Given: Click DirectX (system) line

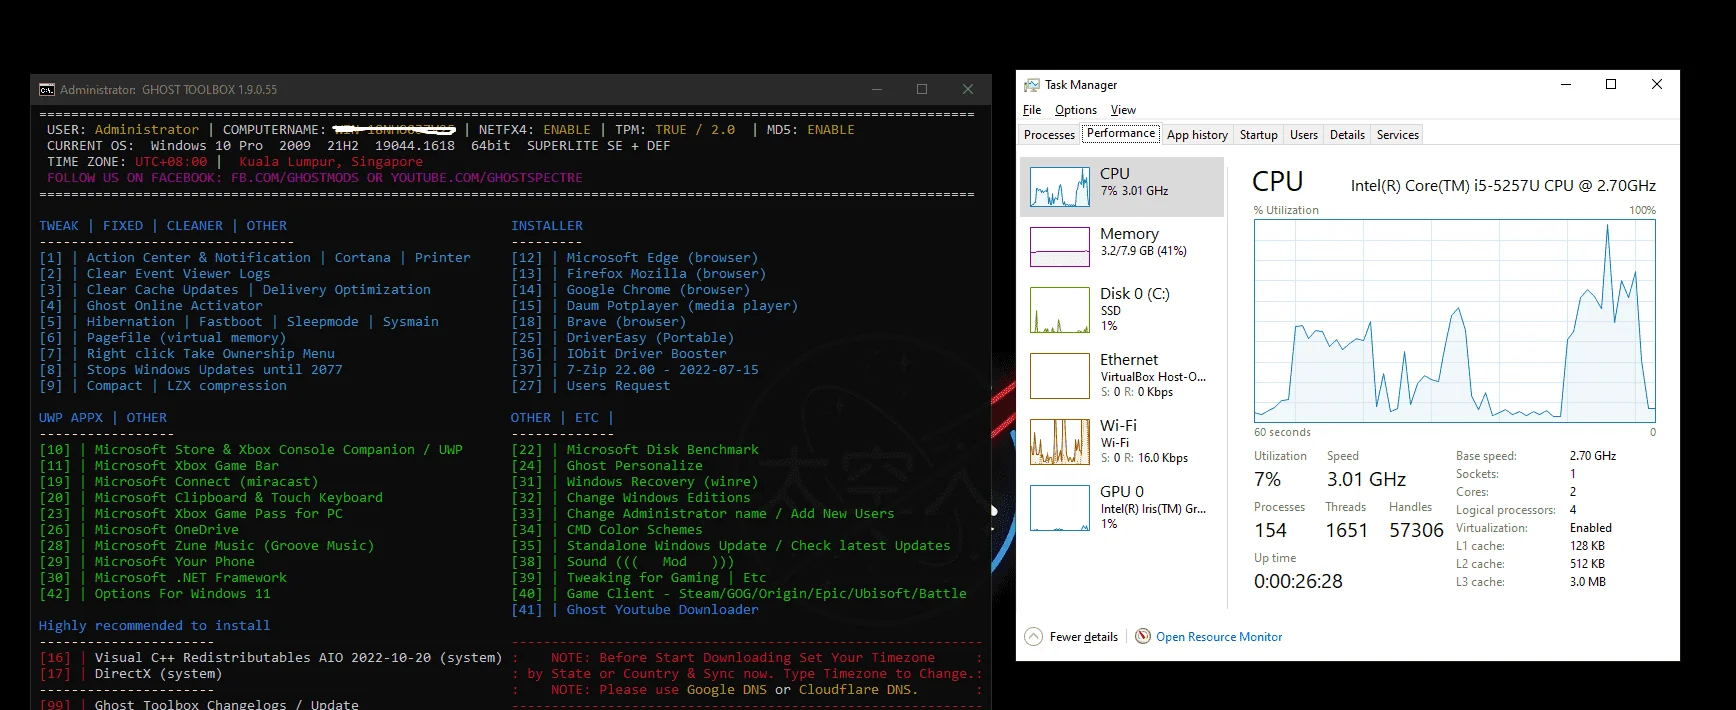Looking at the screenshot, I should click(131, 673).
